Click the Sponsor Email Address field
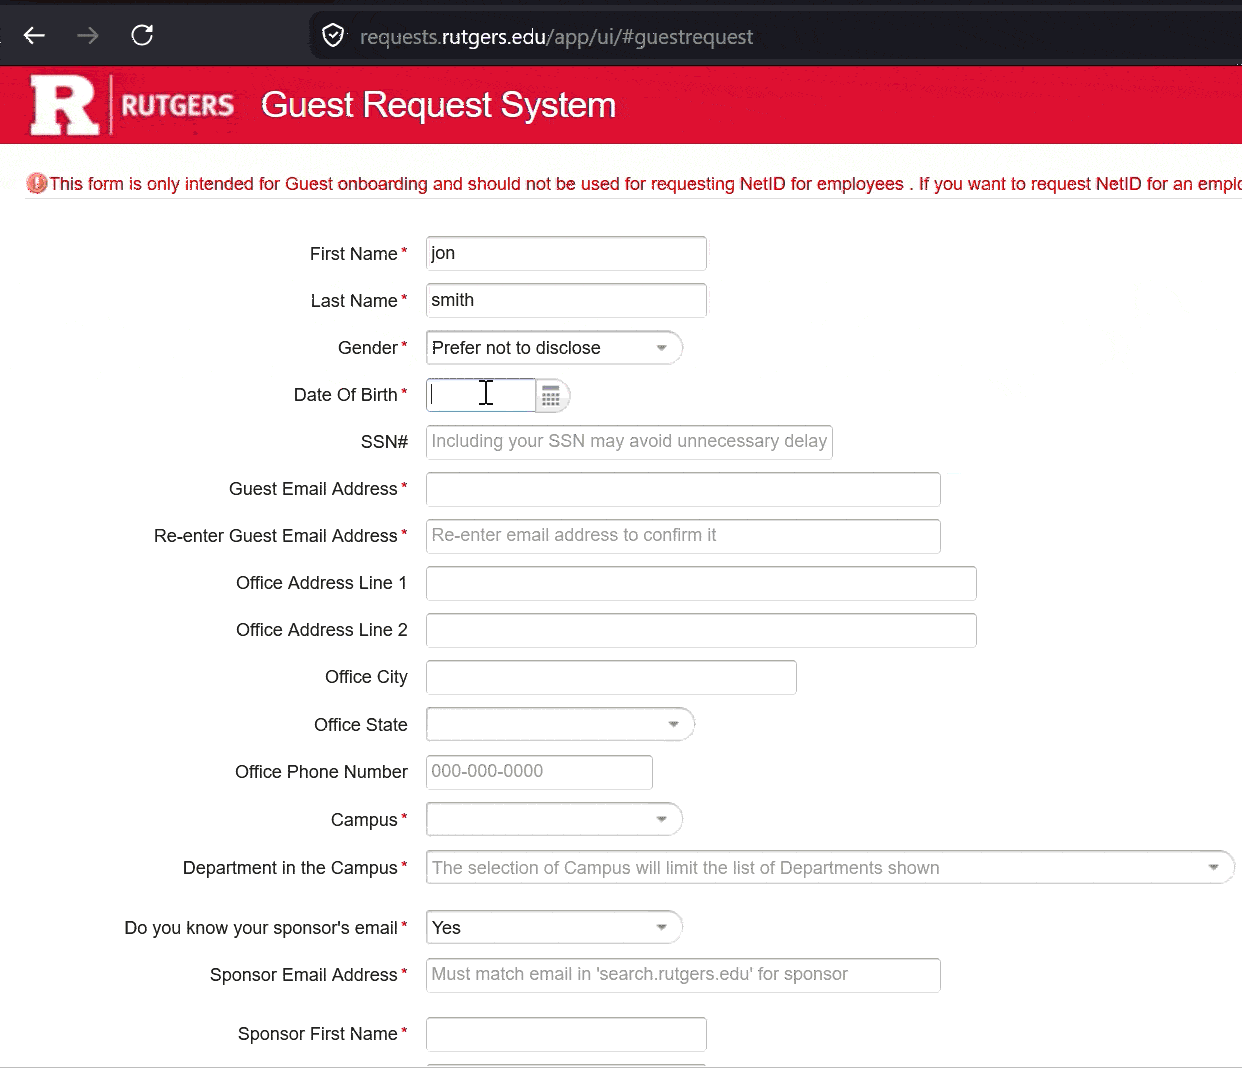The width and height of the screenshot is (1242, 1068). (682, 974)
